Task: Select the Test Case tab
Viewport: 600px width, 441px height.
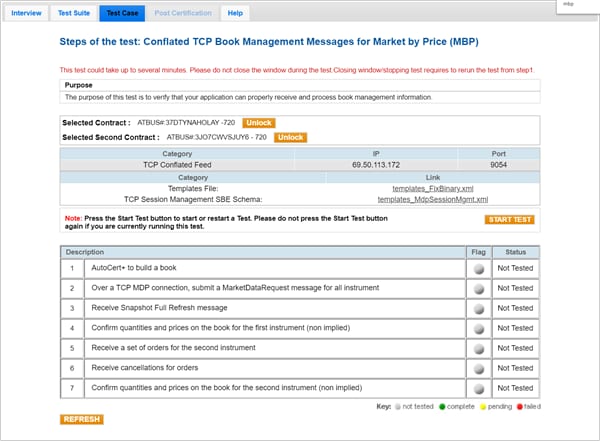Action: pyautogui.click(x=121, y=13)
